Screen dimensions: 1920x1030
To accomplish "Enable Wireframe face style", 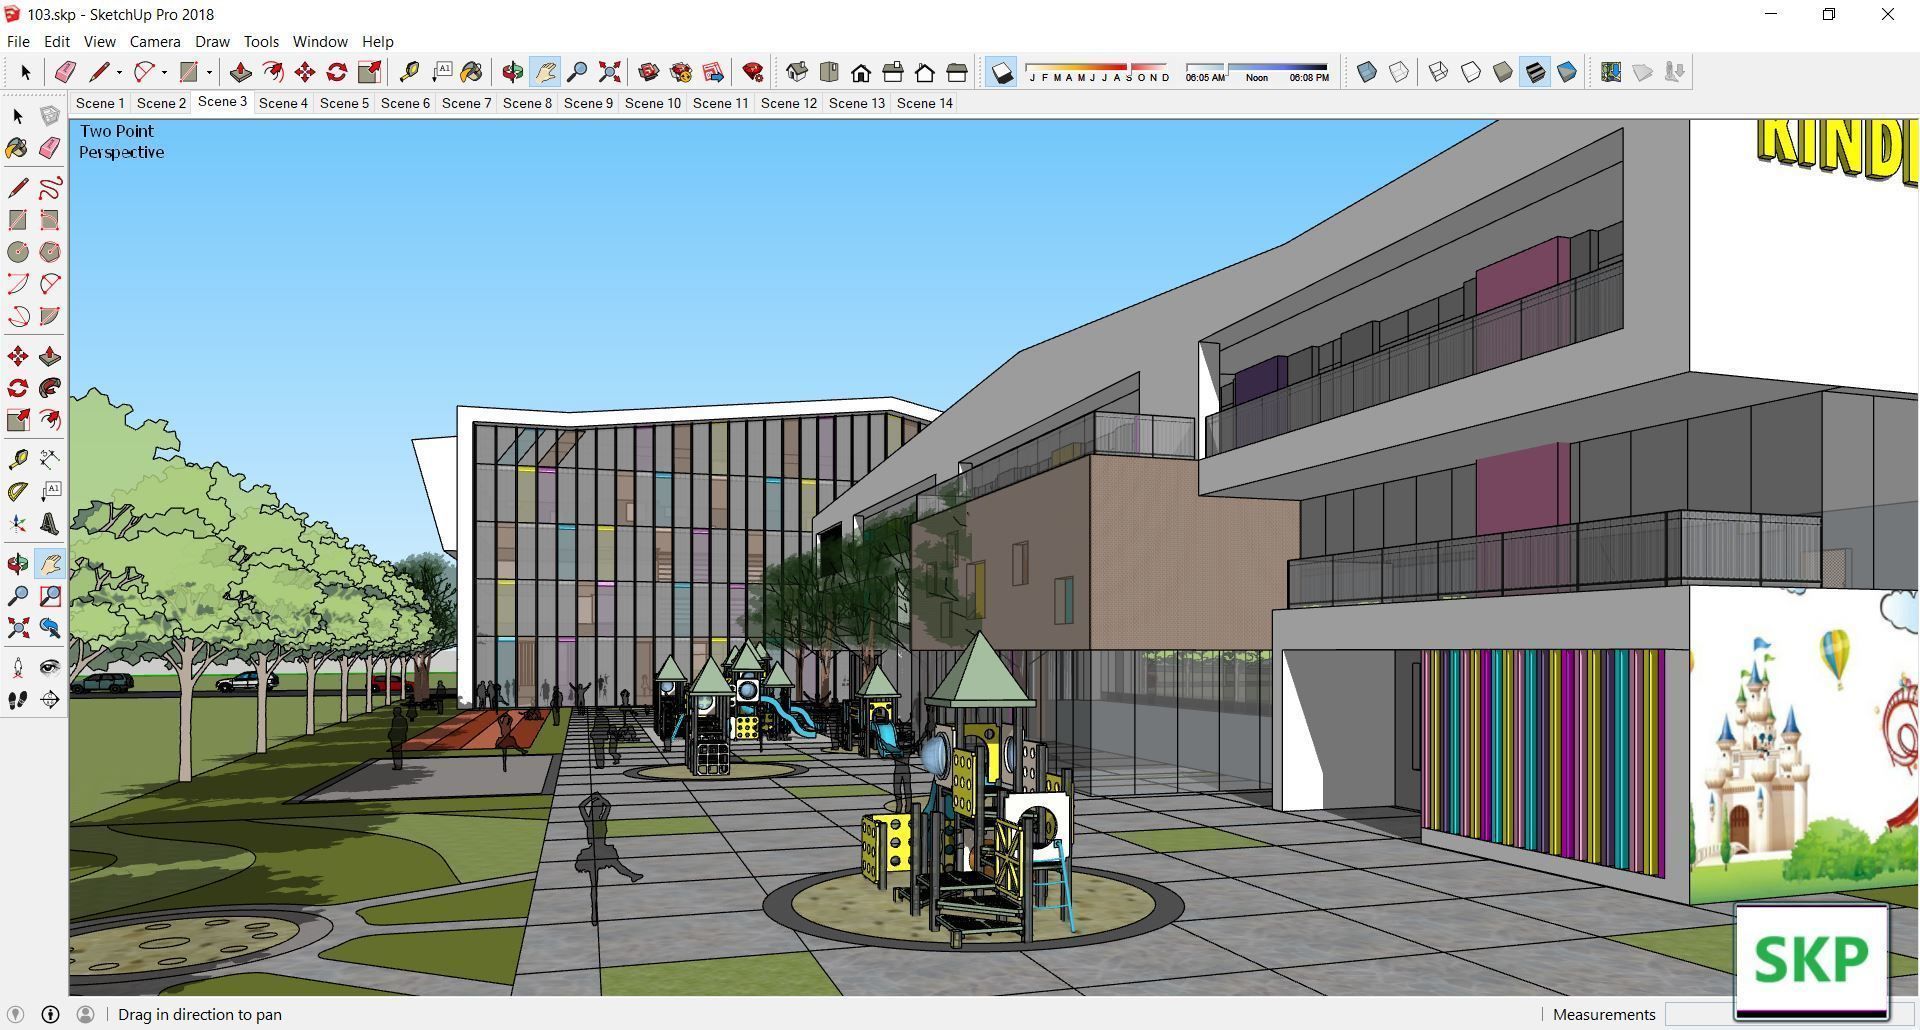I will point(1439,72).
